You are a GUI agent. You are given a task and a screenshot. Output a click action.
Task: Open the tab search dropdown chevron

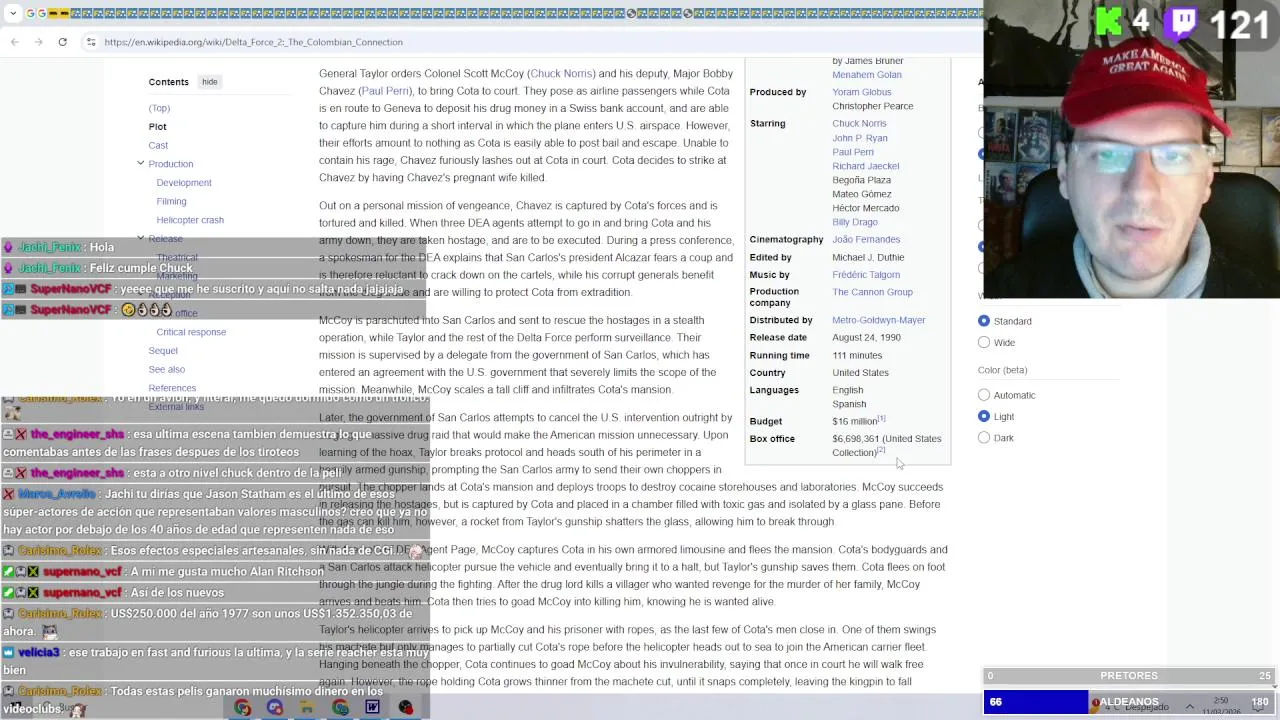12,13
